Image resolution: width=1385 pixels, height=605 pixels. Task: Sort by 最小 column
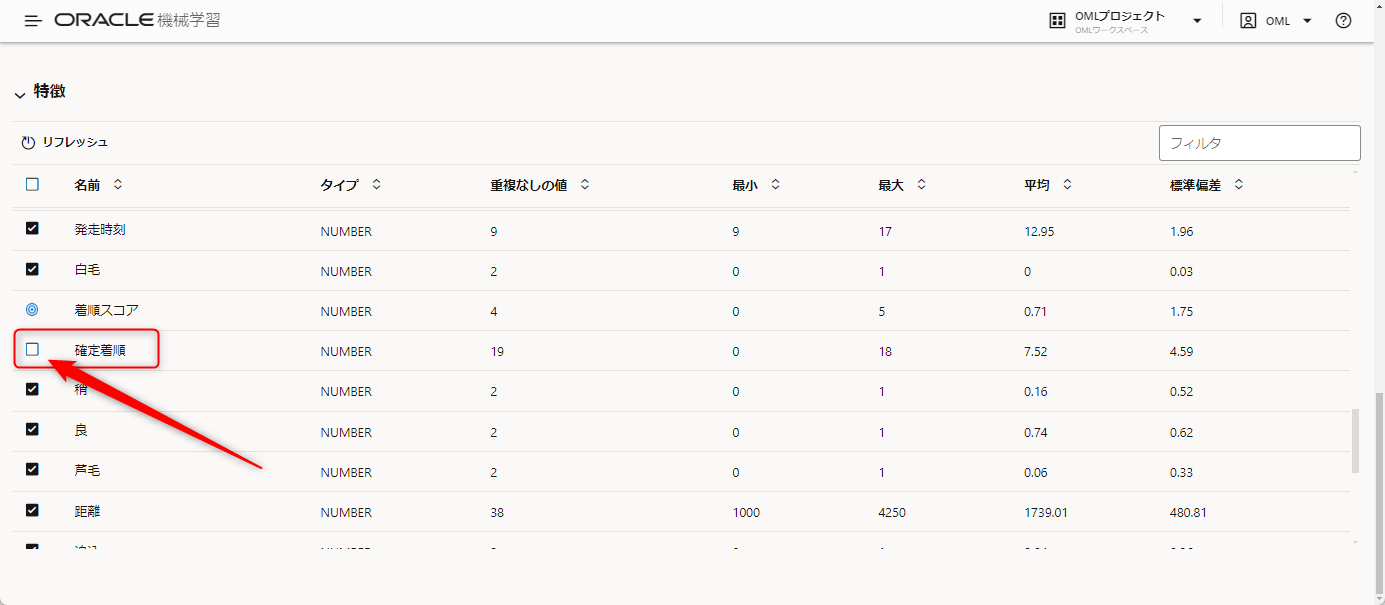click(x=775, y=185)
